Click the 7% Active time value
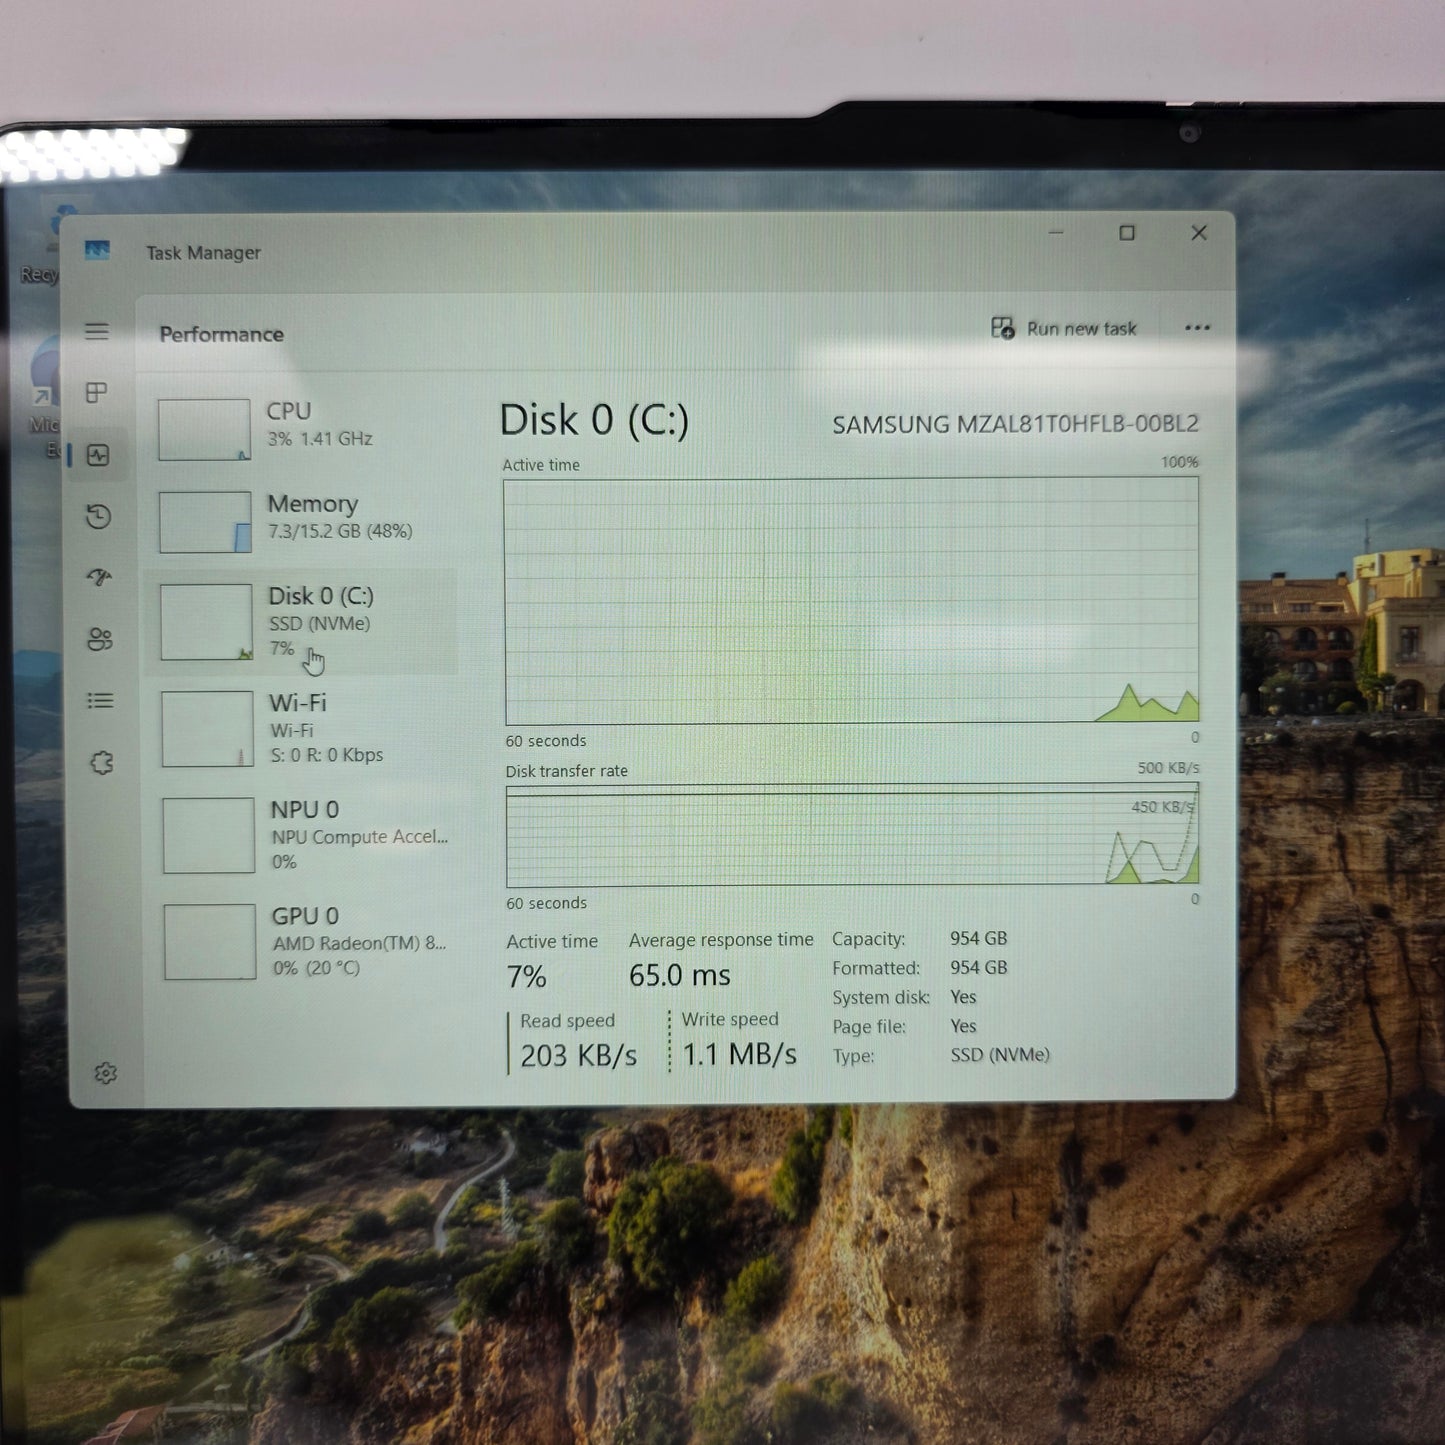The width and height of the screenshot is (1445, 1445). tap(526, 976)
